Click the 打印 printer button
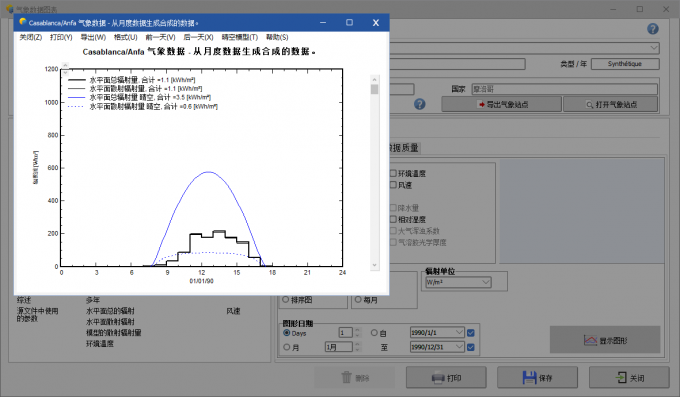The image size is (680, 397). (x=446, y=377)
